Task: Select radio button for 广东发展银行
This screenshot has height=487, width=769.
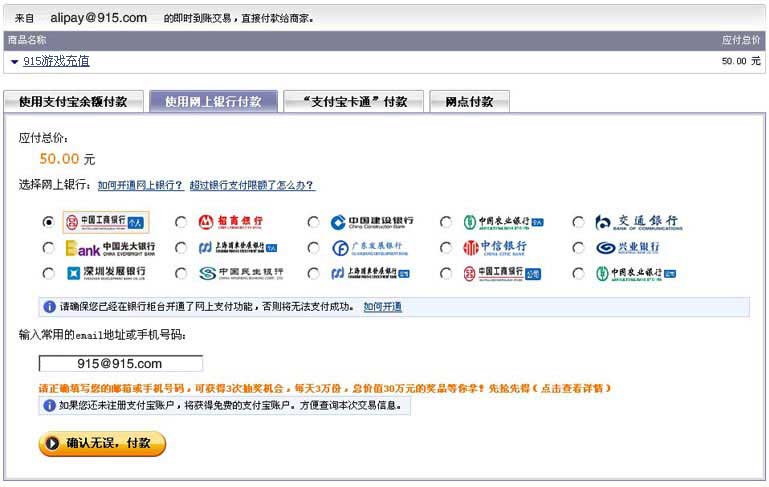Action: [x=313, y=248]
